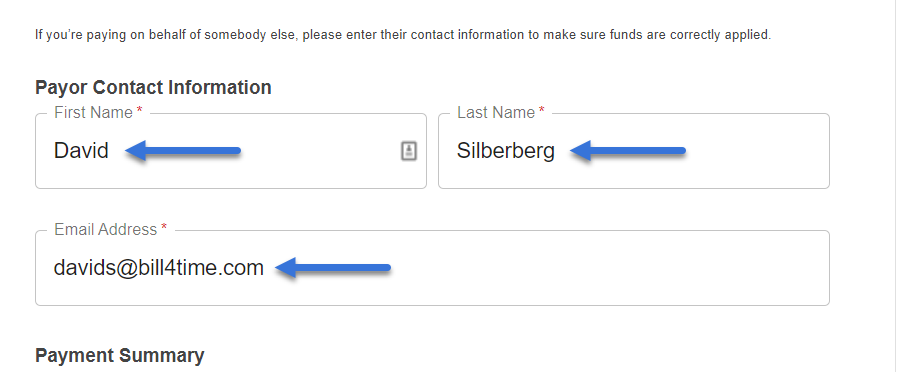Focus the Email Address input field
Image resolution: width=924 pixels, height=372 pixels.
433,268
